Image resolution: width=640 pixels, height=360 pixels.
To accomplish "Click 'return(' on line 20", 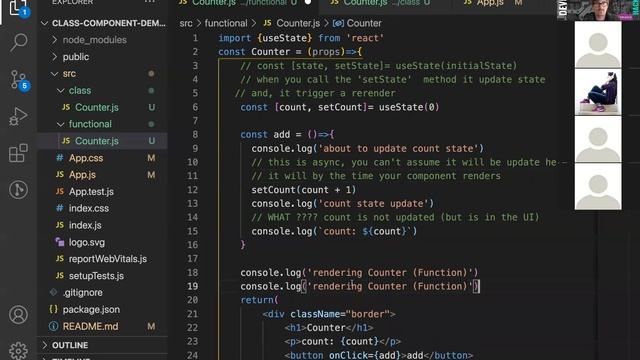I will point(260,300).
